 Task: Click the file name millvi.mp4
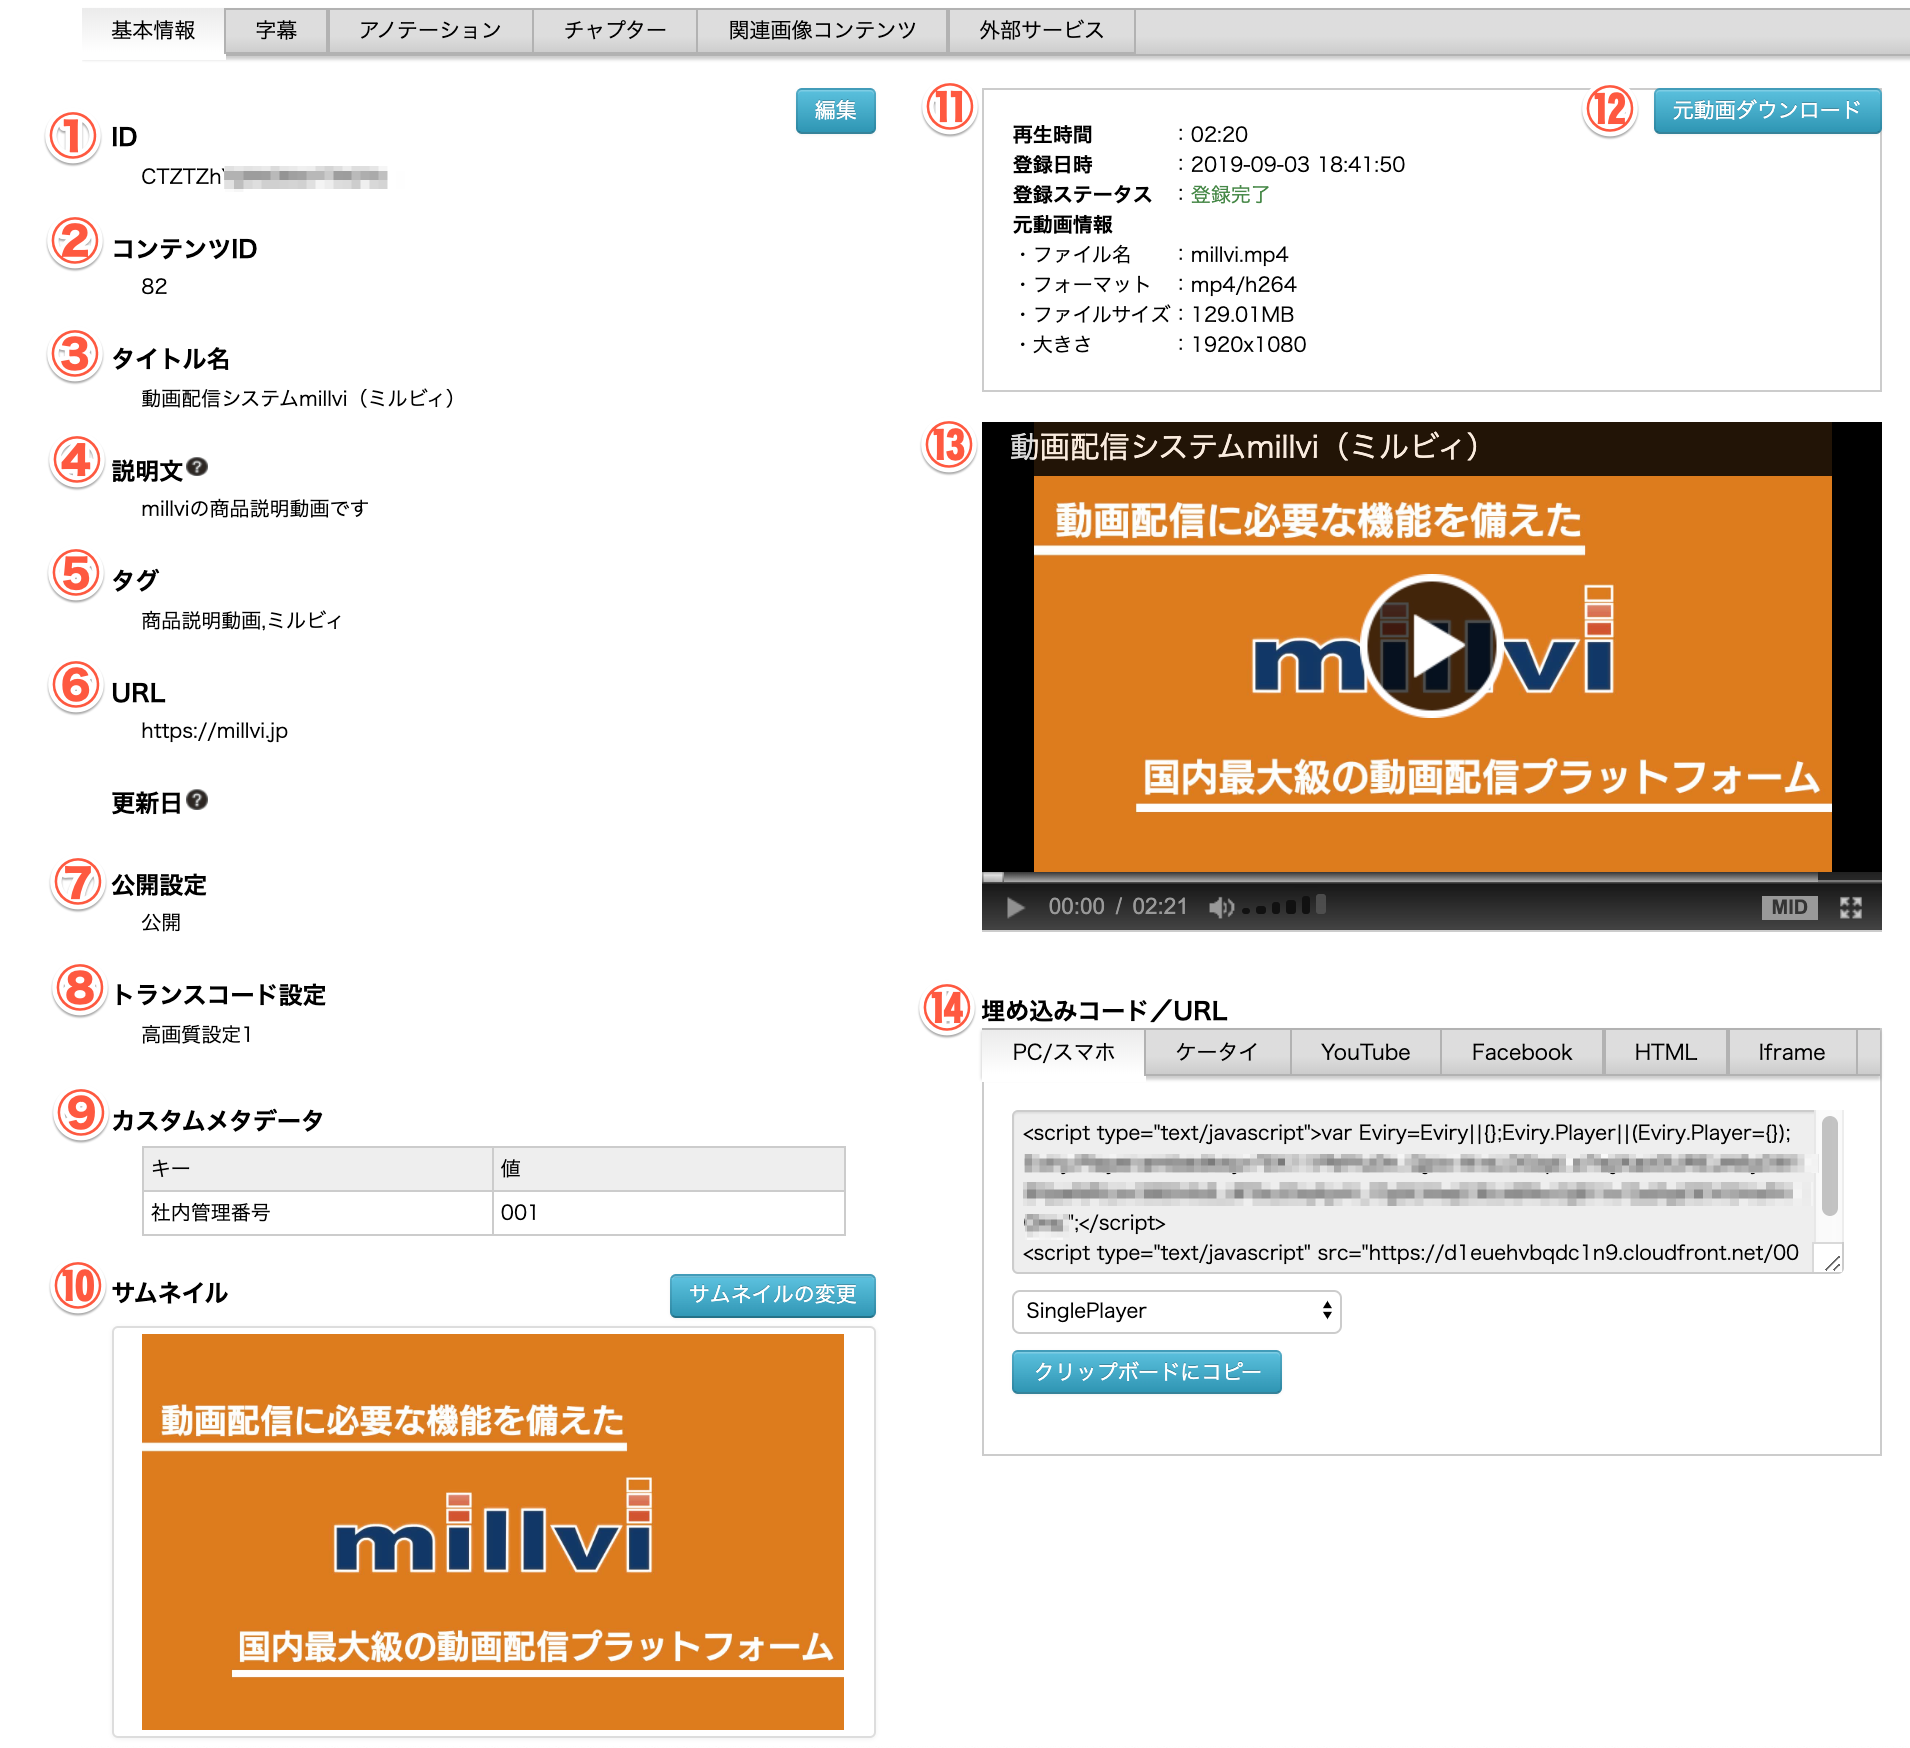[x=1239, y=254]
